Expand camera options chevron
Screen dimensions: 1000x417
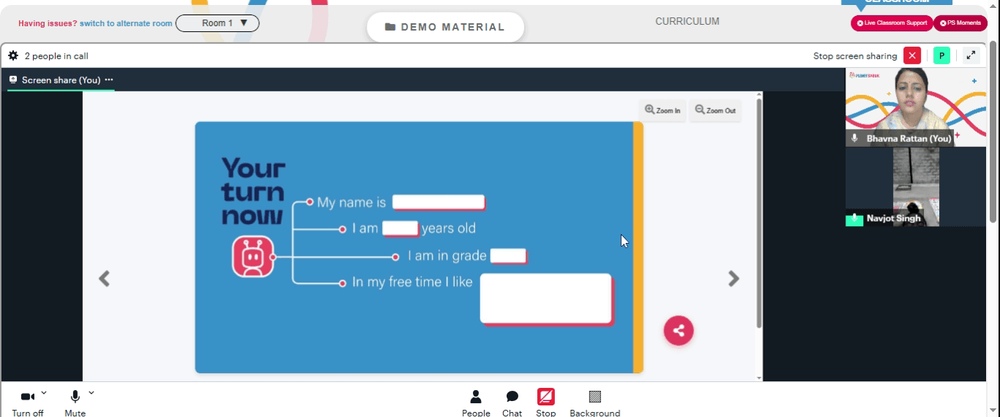click(43, 393)
